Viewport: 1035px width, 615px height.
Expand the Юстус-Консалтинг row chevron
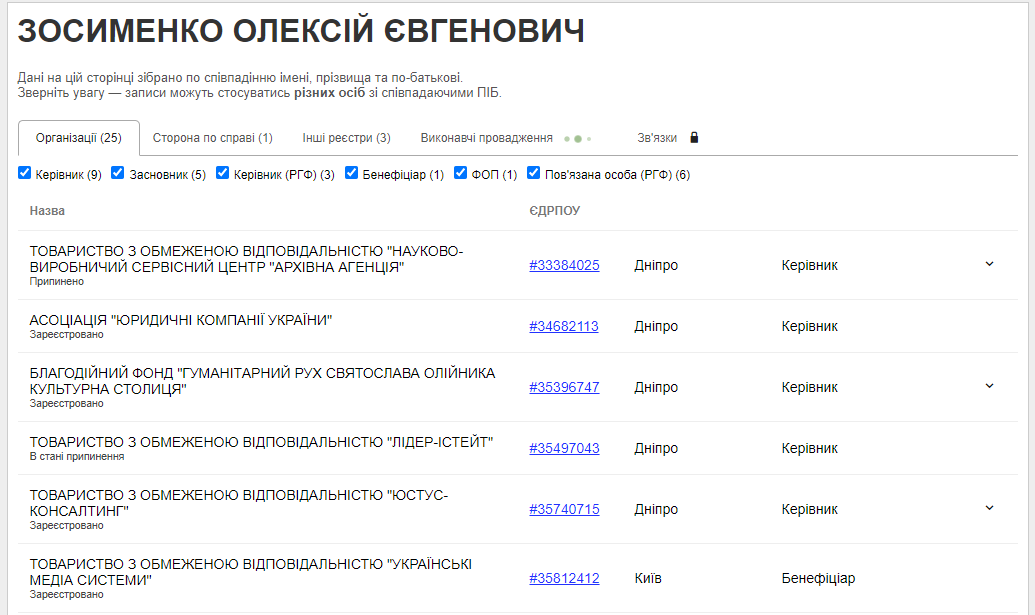pos(989,508)
